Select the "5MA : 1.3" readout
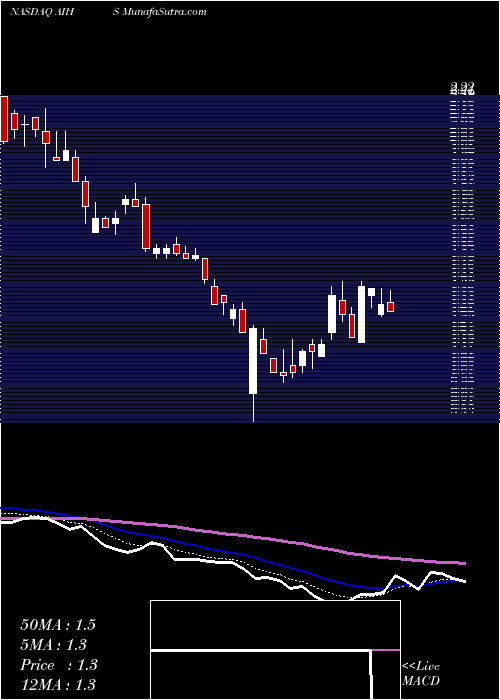This screenshot has height=700, width=500. click(54, 645)
